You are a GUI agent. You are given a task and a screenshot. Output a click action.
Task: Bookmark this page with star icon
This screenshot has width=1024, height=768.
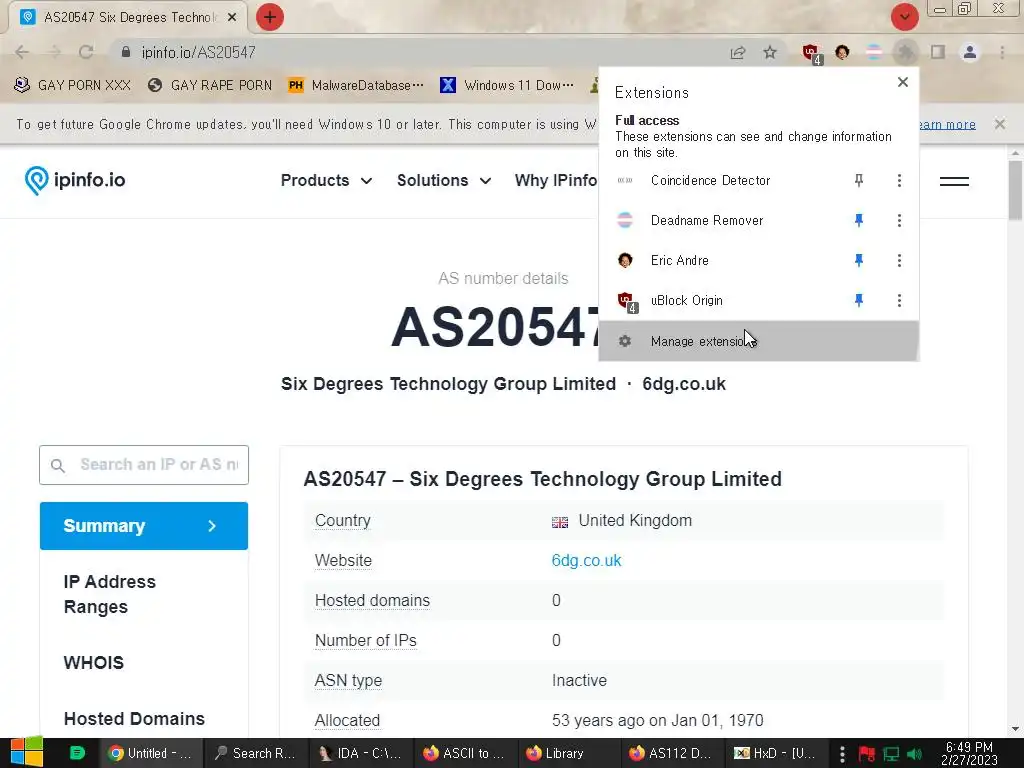[x=770, y=52]
